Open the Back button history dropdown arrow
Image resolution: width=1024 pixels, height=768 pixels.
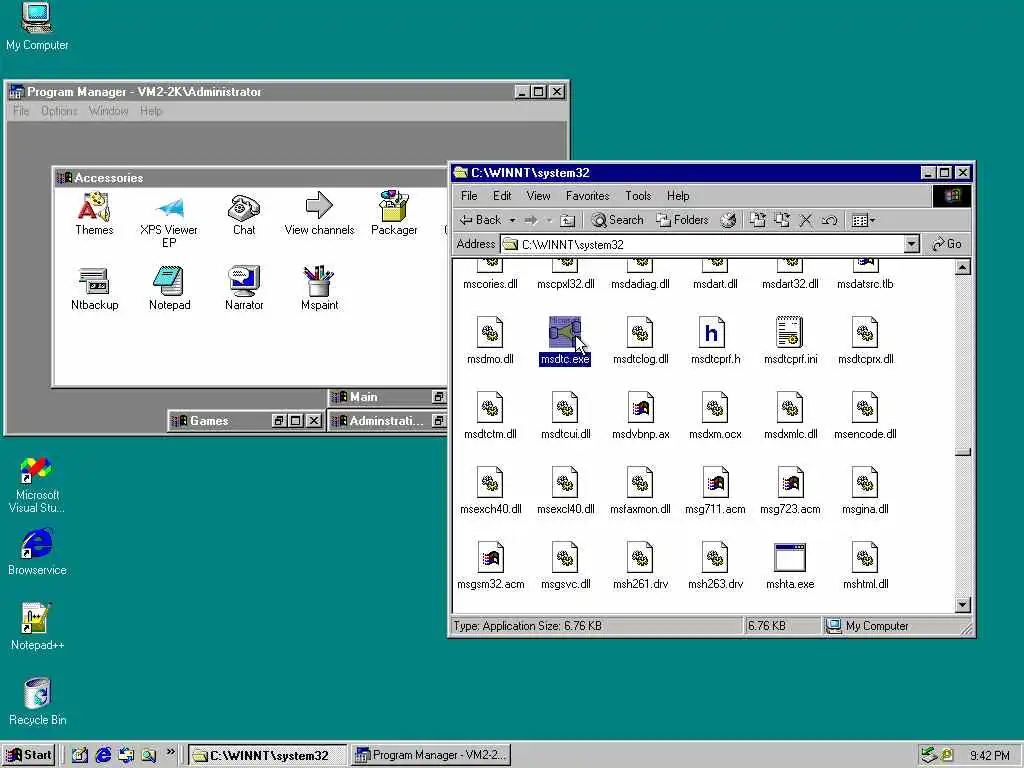pyautogui.click(x=512, y=221)
